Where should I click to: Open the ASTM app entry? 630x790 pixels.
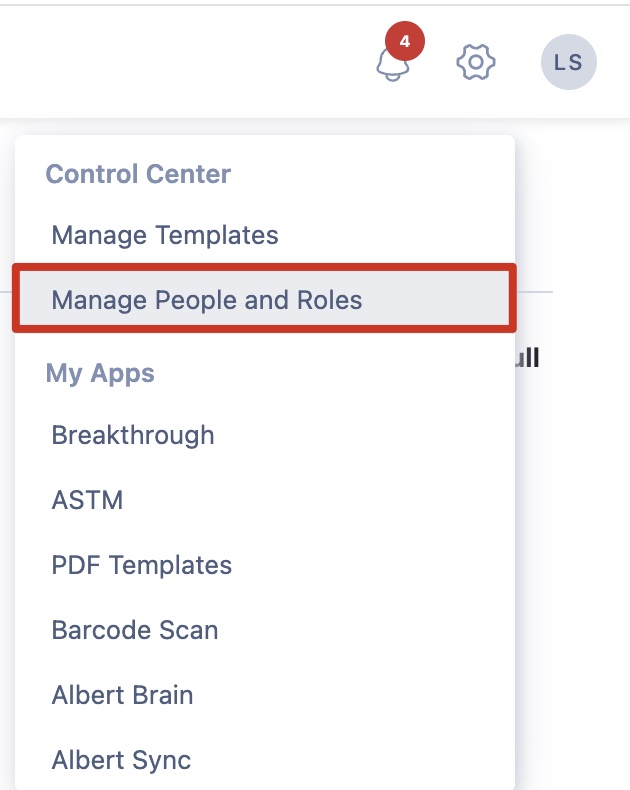click(x=87, y=500)
